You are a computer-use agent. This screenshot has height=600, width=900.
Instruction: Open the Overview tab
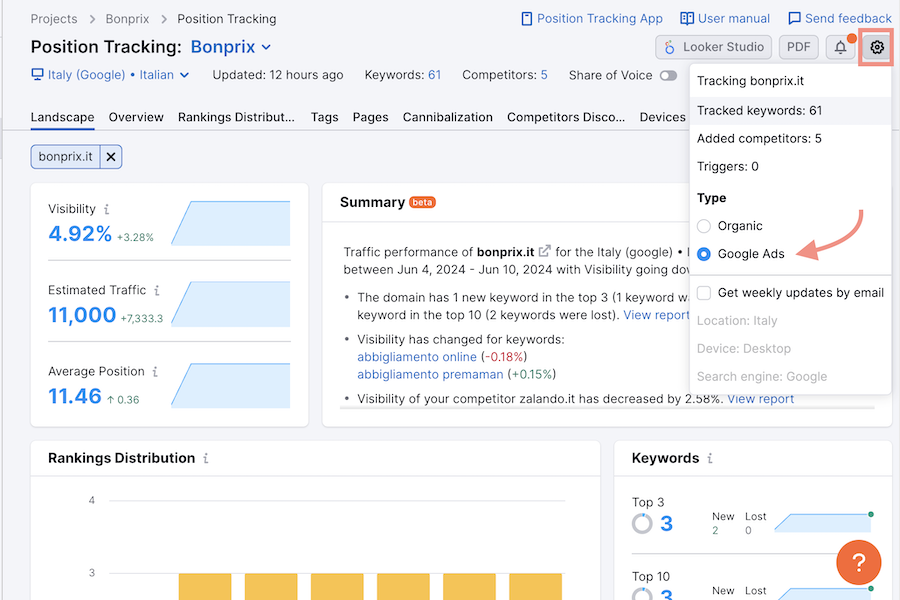[136, 117]
